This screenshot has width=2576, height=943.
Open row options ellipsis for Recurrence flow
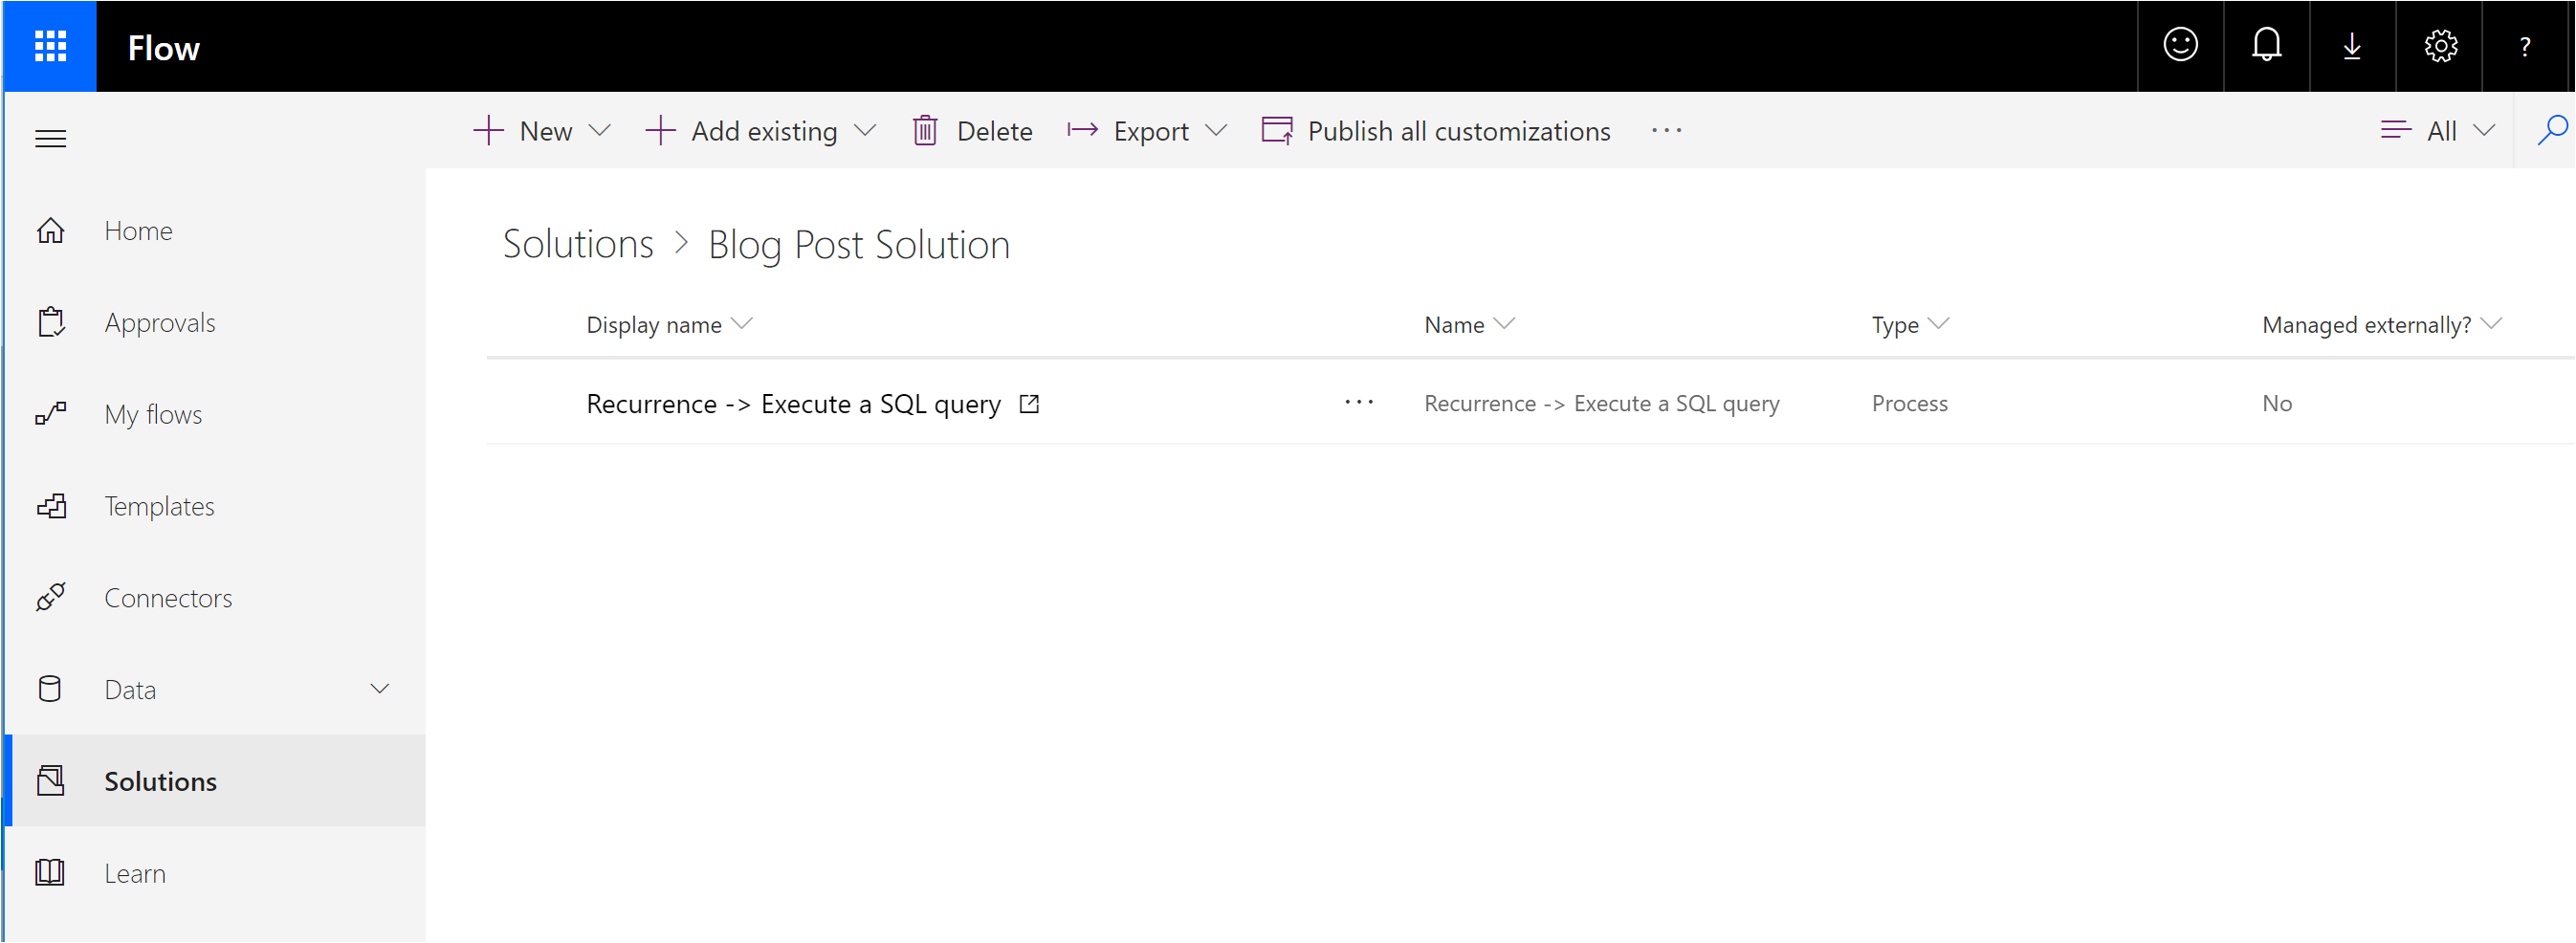(x=1358, y=403)
